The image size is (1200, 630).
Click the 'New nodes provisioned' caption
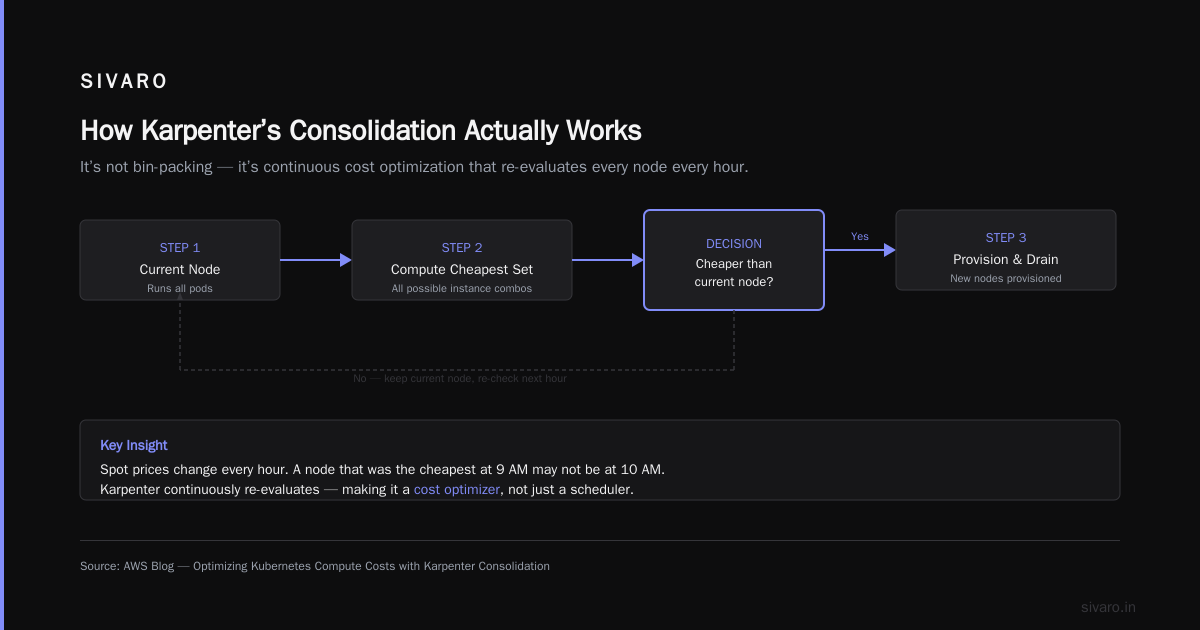[x=1006, y=279]
